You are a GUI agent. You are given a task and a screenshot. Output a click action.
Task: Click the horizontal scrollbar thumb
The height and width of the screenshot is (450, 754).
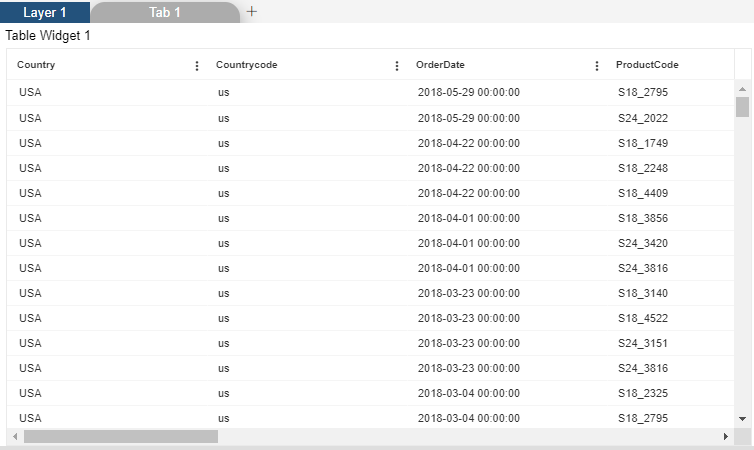(x=121, y=437)
